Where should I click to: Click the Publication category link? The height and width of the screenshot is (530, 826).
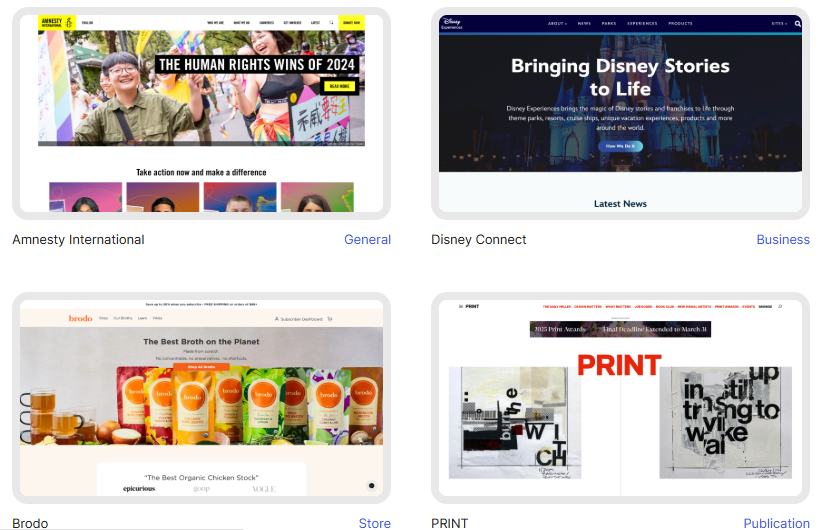pyautogui.click(x=776, y=523)
